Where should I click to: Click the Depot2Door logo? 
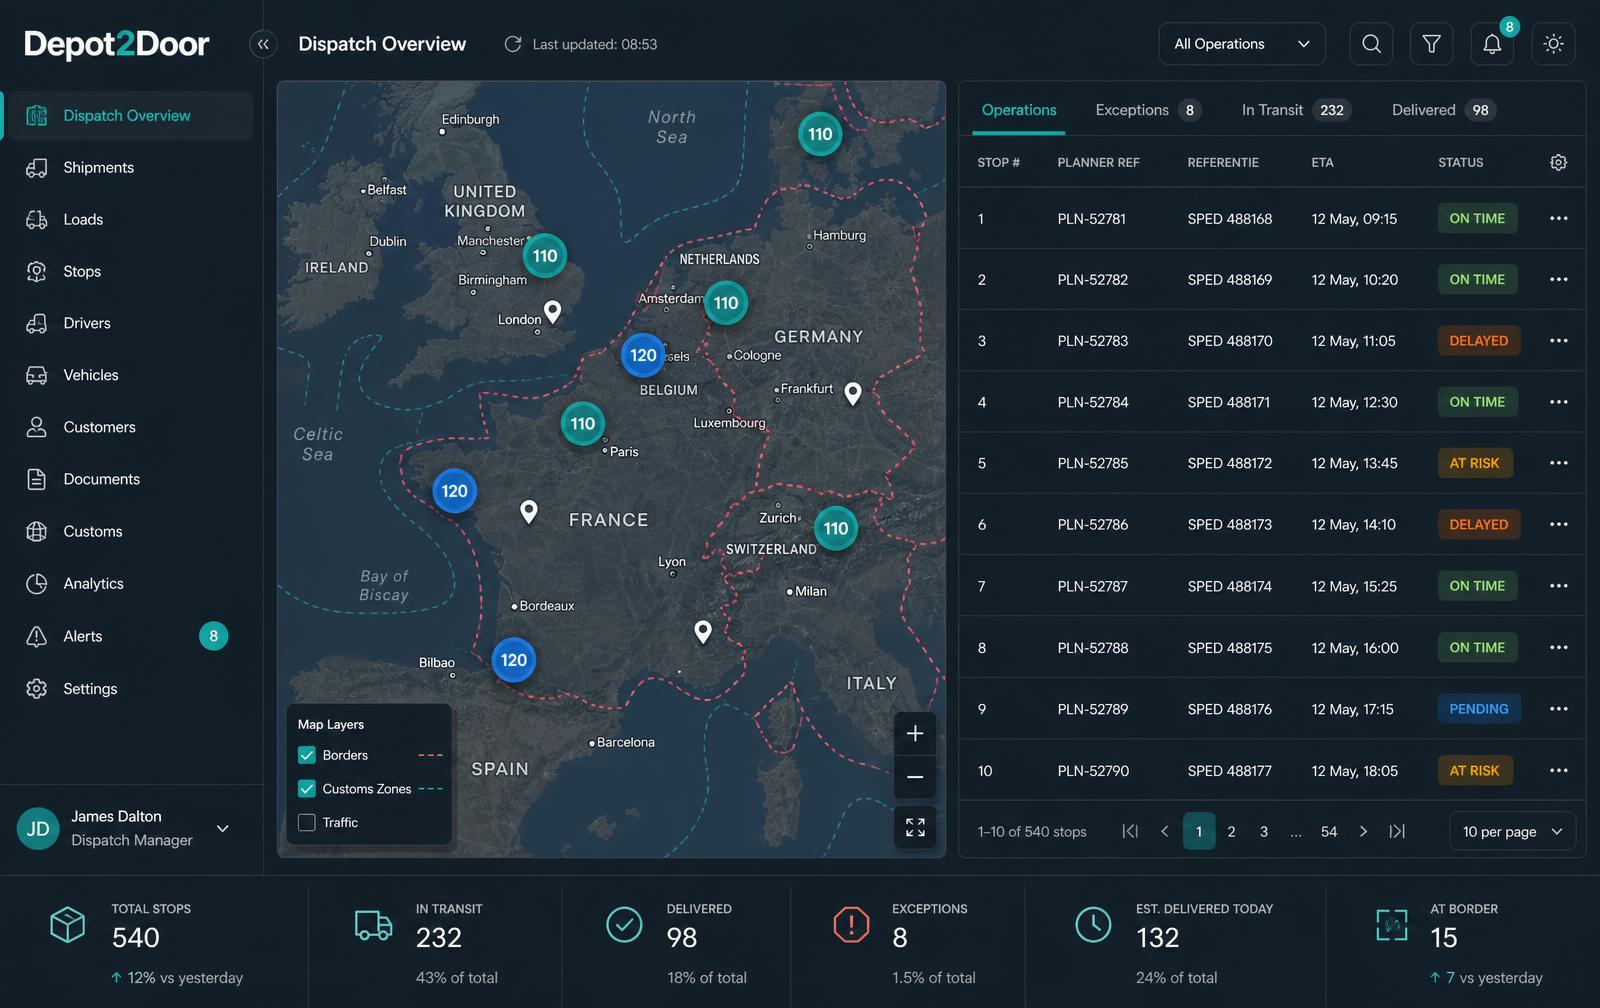[x=117, y=44]
